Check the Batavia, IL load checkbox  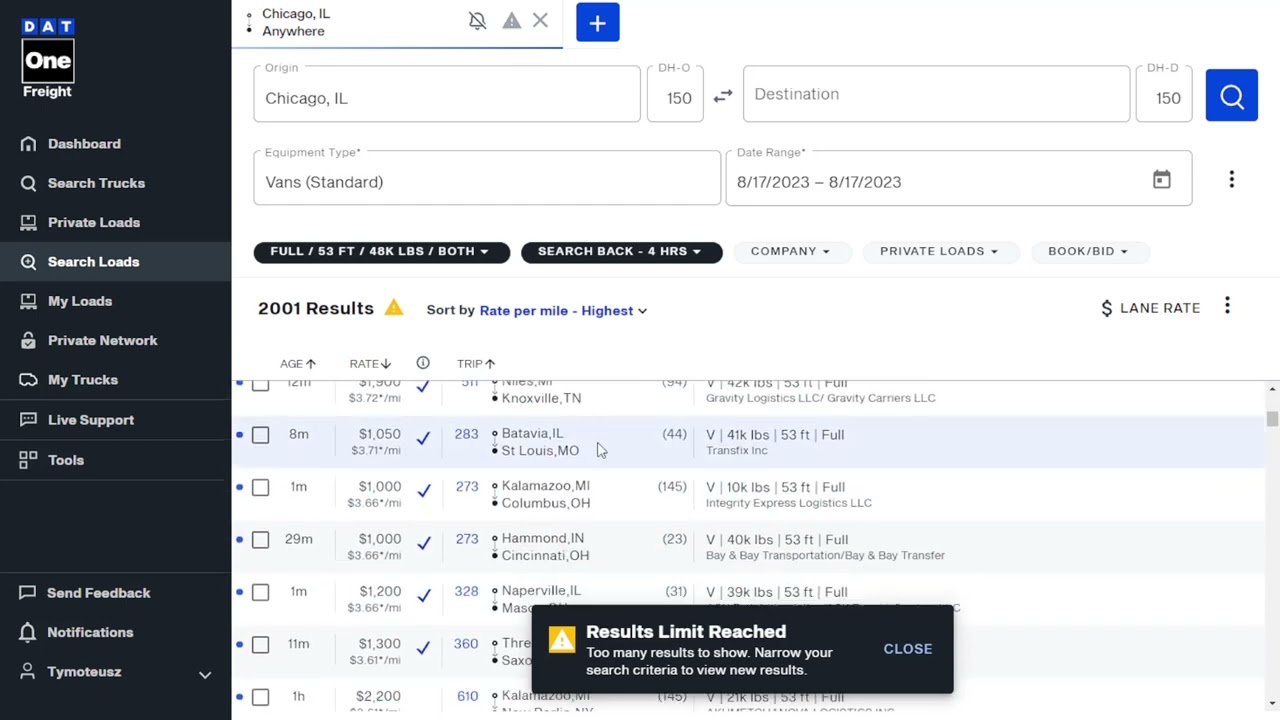point(261,435)
